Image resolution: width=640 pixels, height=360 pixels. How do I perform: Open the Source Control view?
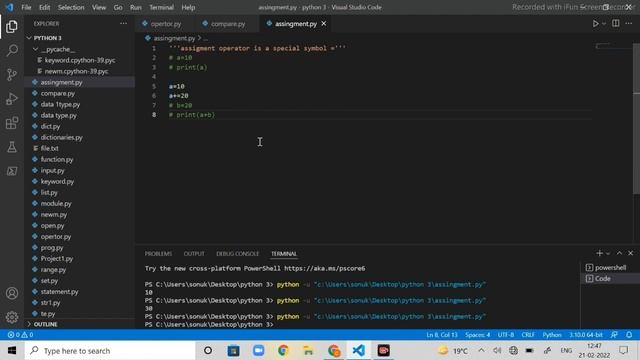point(12,75)
